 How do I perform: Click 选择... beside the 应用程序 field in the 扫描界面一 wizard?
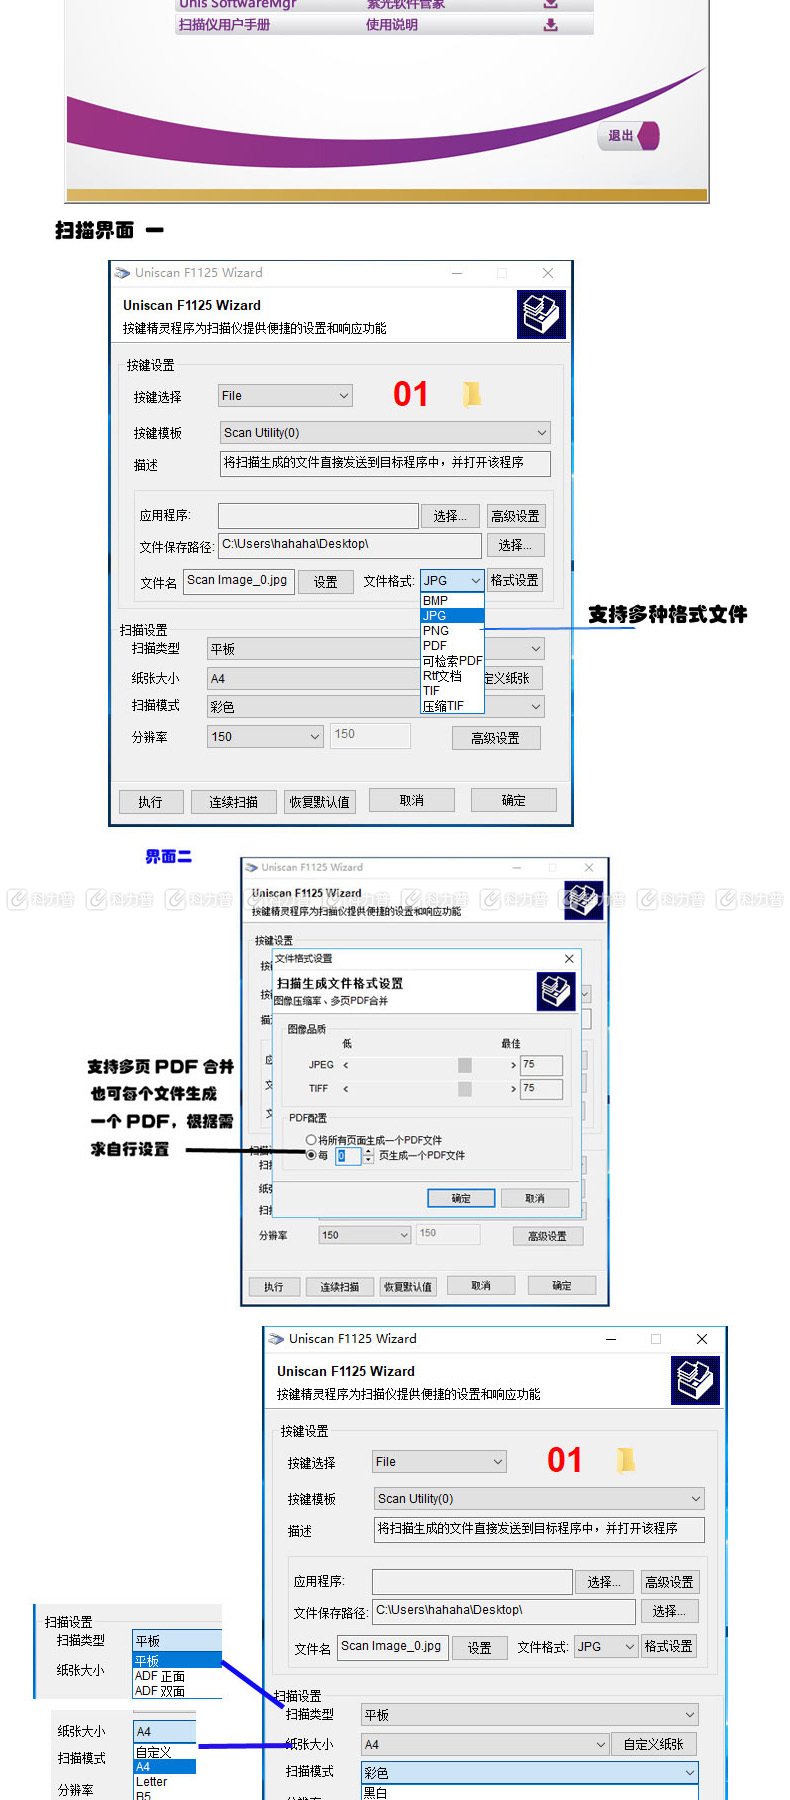pyautogui.click(x=450, y=516)
